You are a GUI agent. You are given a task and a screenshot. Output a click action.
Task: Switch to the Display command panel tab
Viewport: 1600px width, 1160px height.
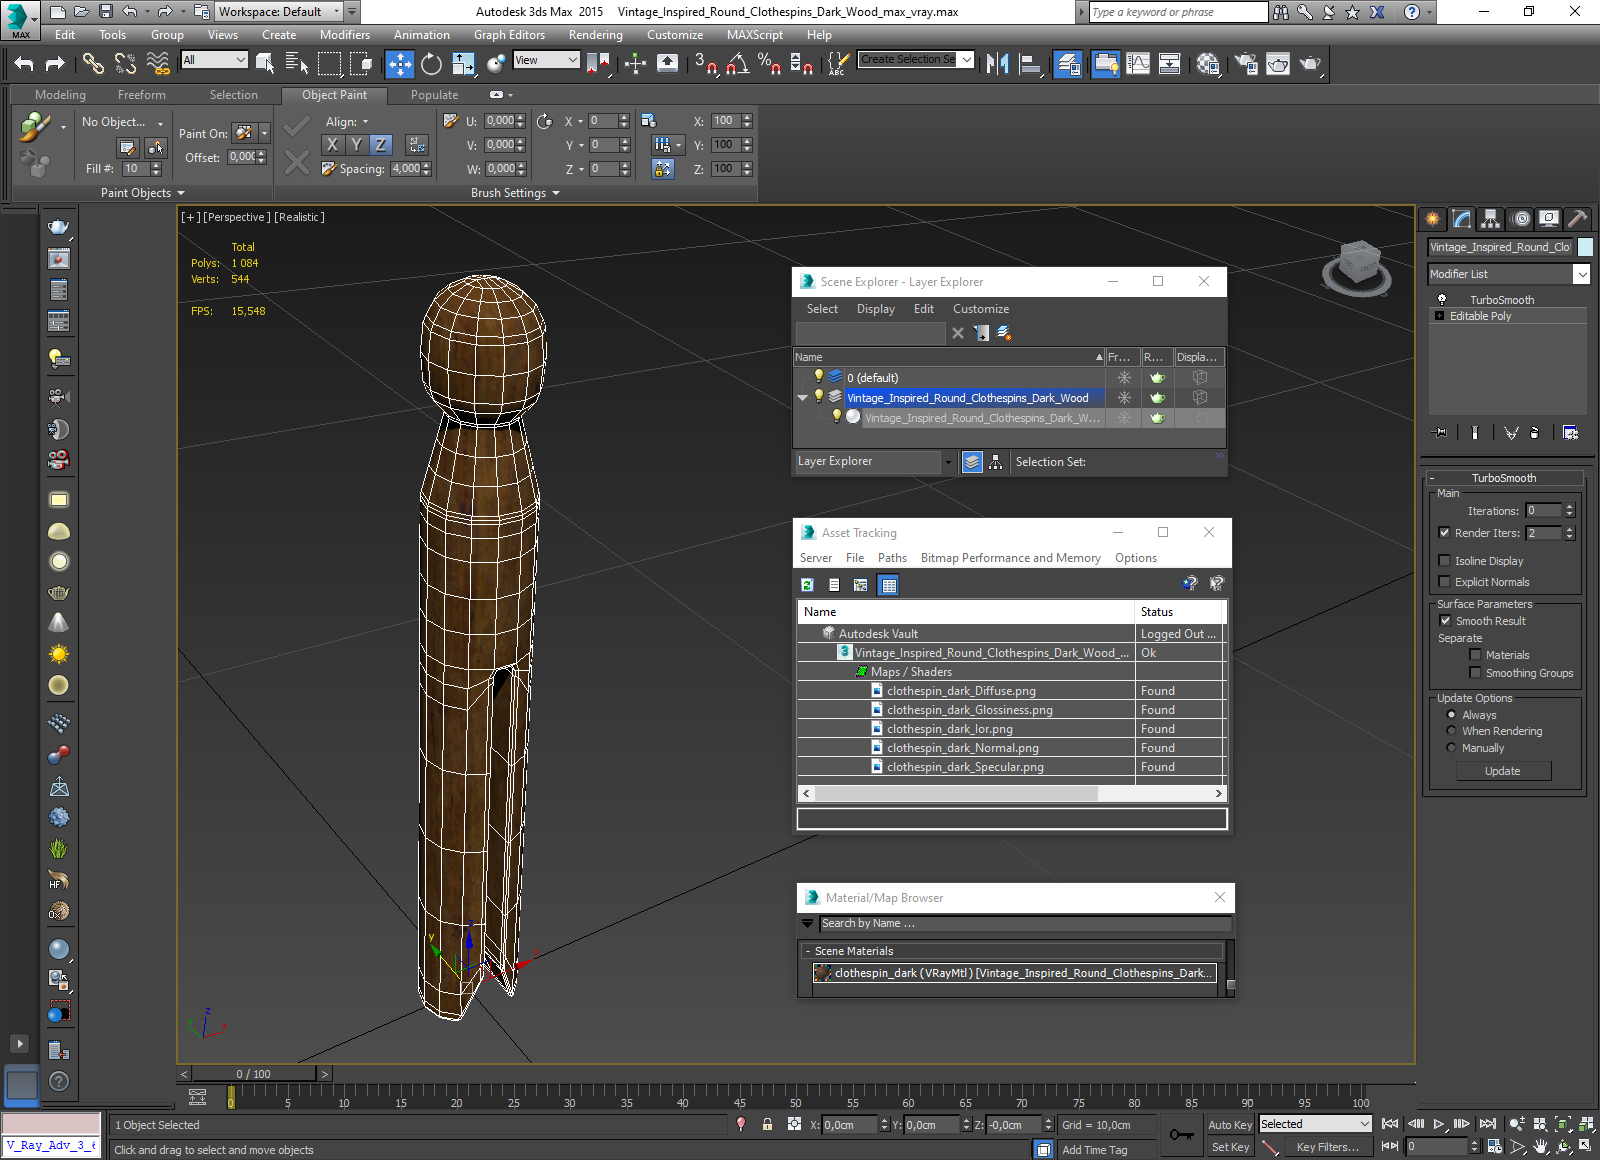(1549, 218)
